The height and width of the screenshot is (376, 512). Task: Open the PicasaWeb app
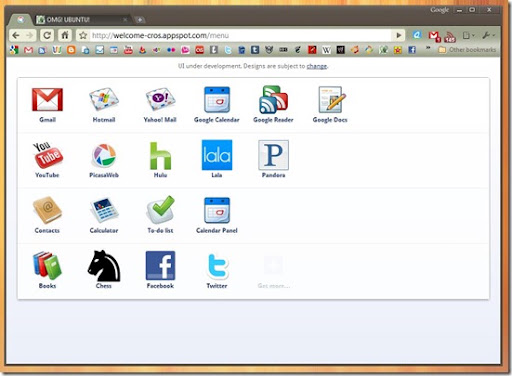104,155
